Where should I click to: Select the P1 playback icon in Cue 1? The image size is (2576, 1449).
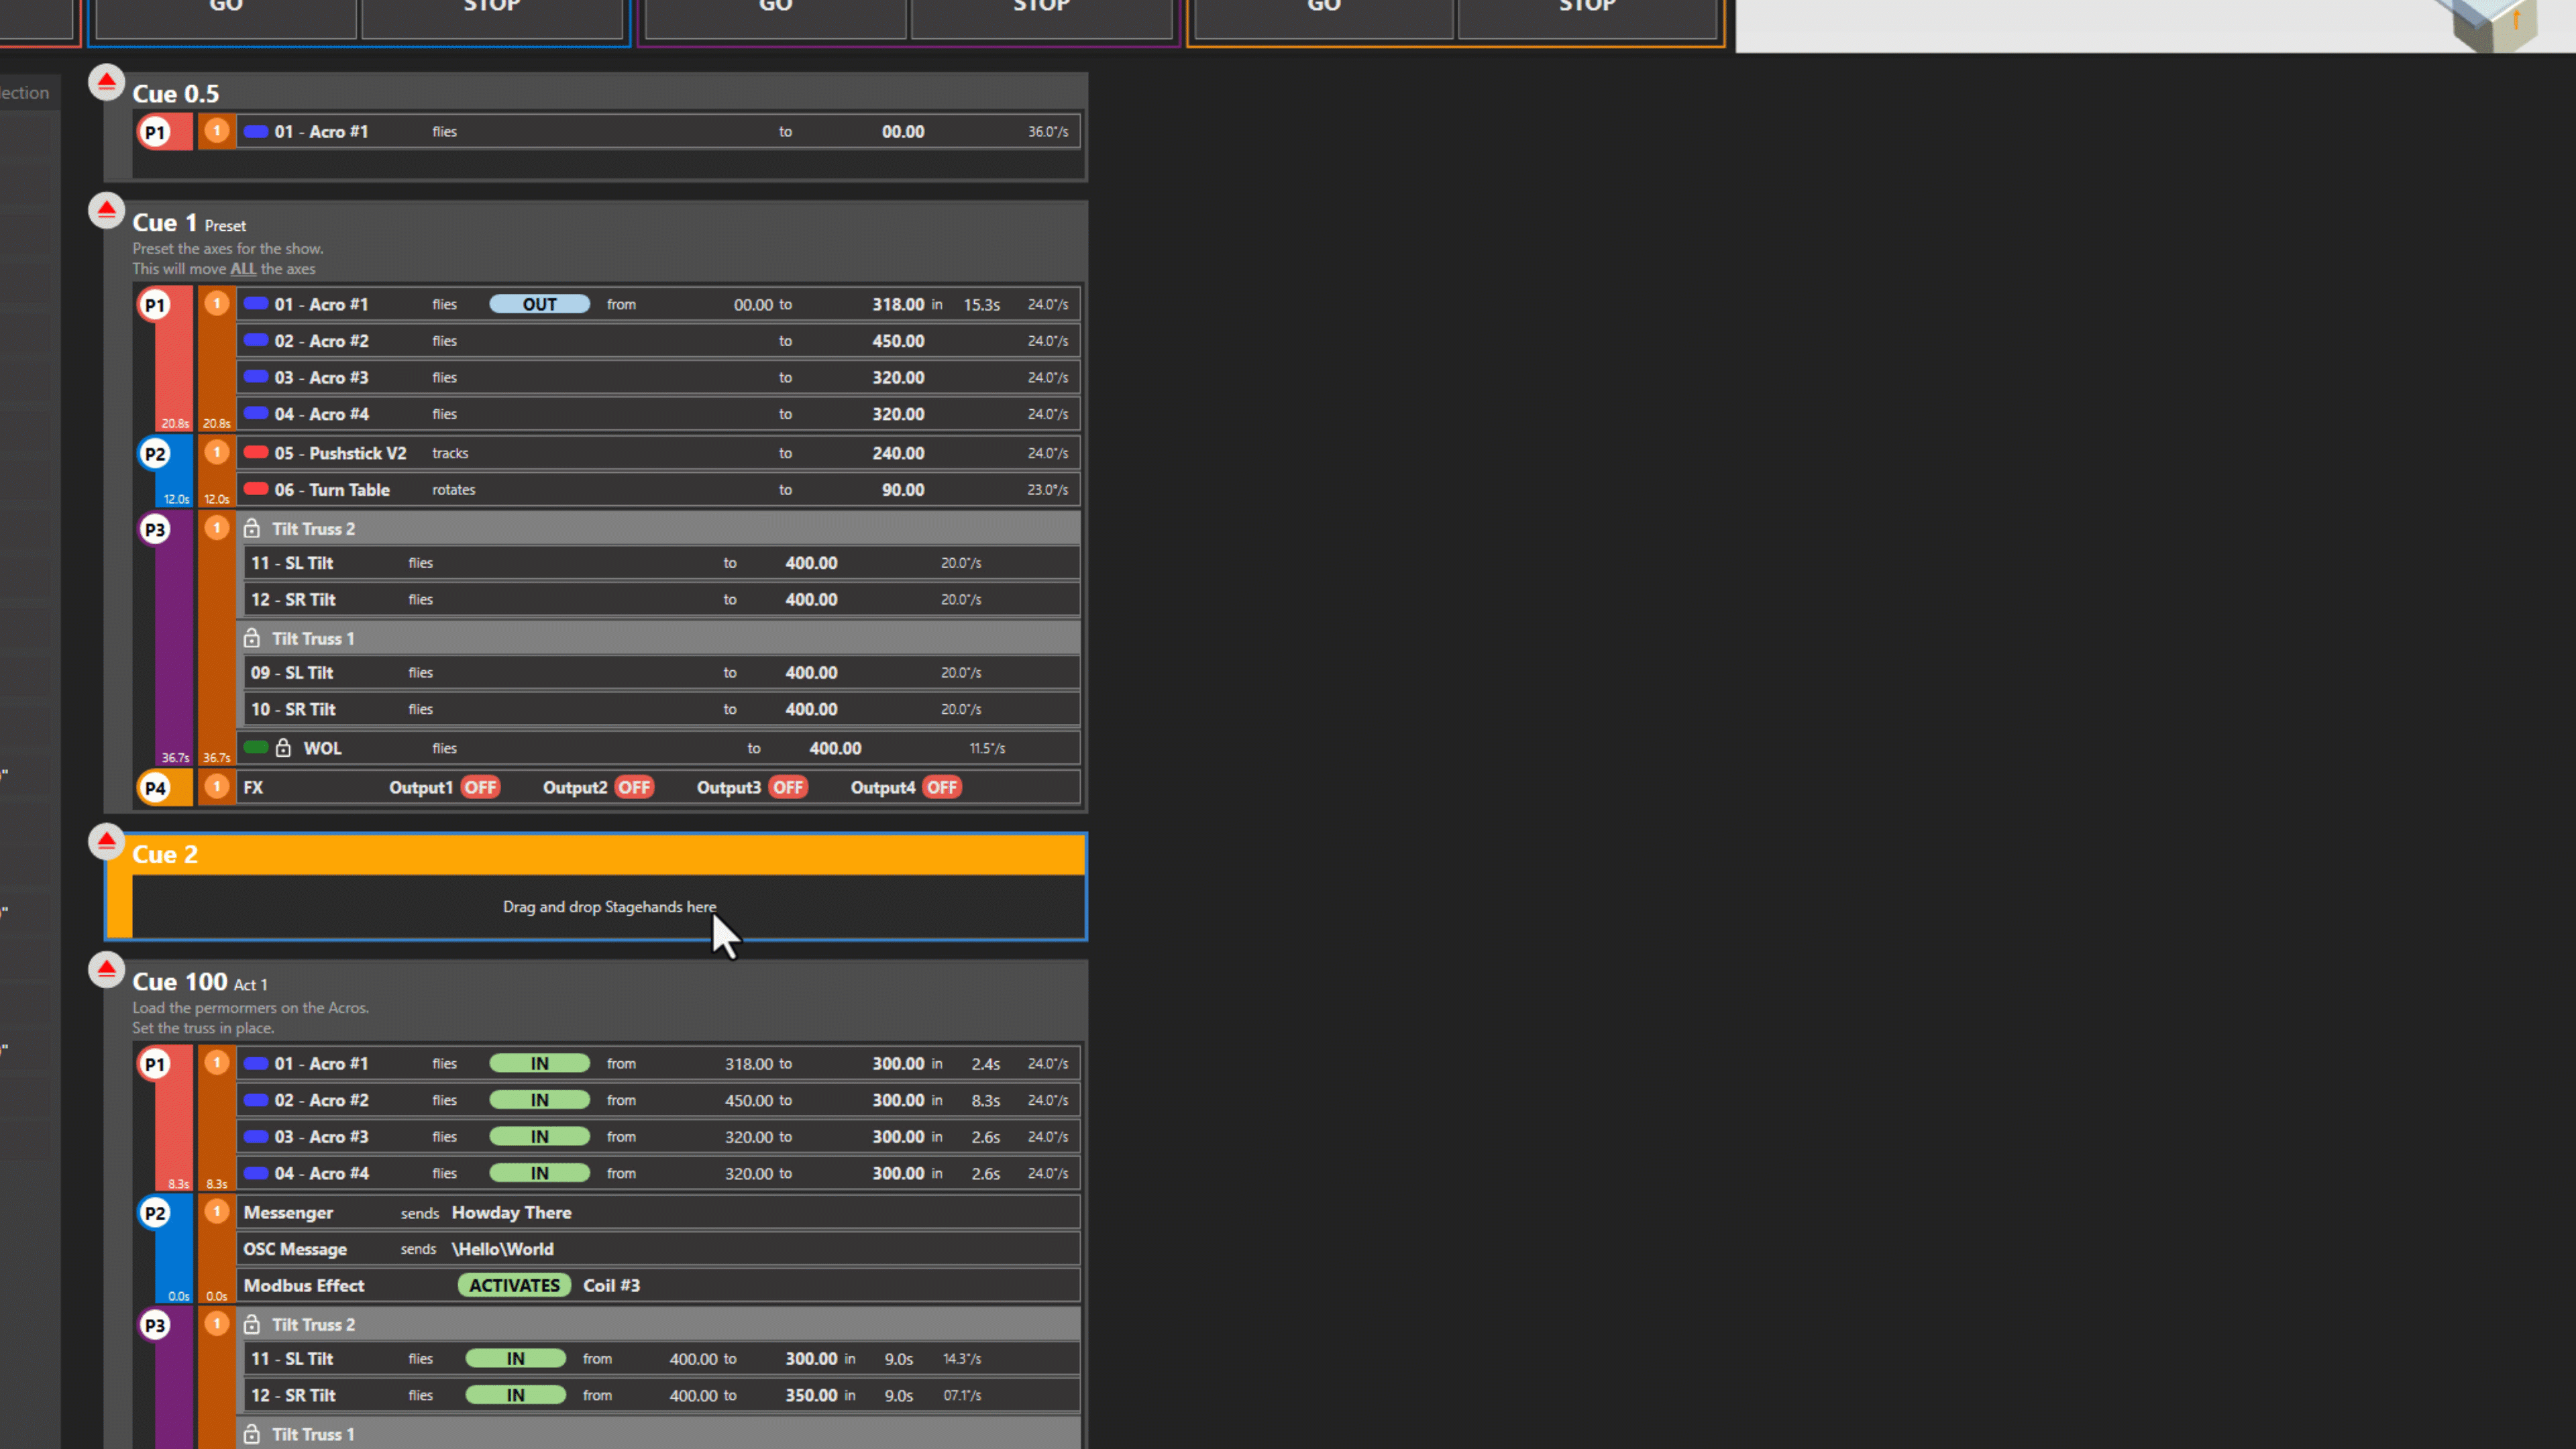click(x=156, y=304)
